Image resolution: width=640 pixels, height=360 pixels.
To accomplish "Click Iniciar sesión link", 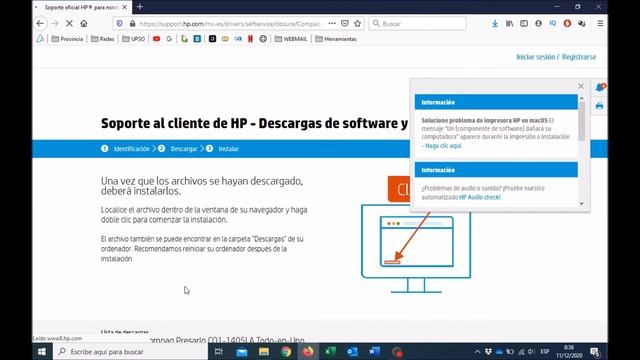I will (x=536, y=57).
